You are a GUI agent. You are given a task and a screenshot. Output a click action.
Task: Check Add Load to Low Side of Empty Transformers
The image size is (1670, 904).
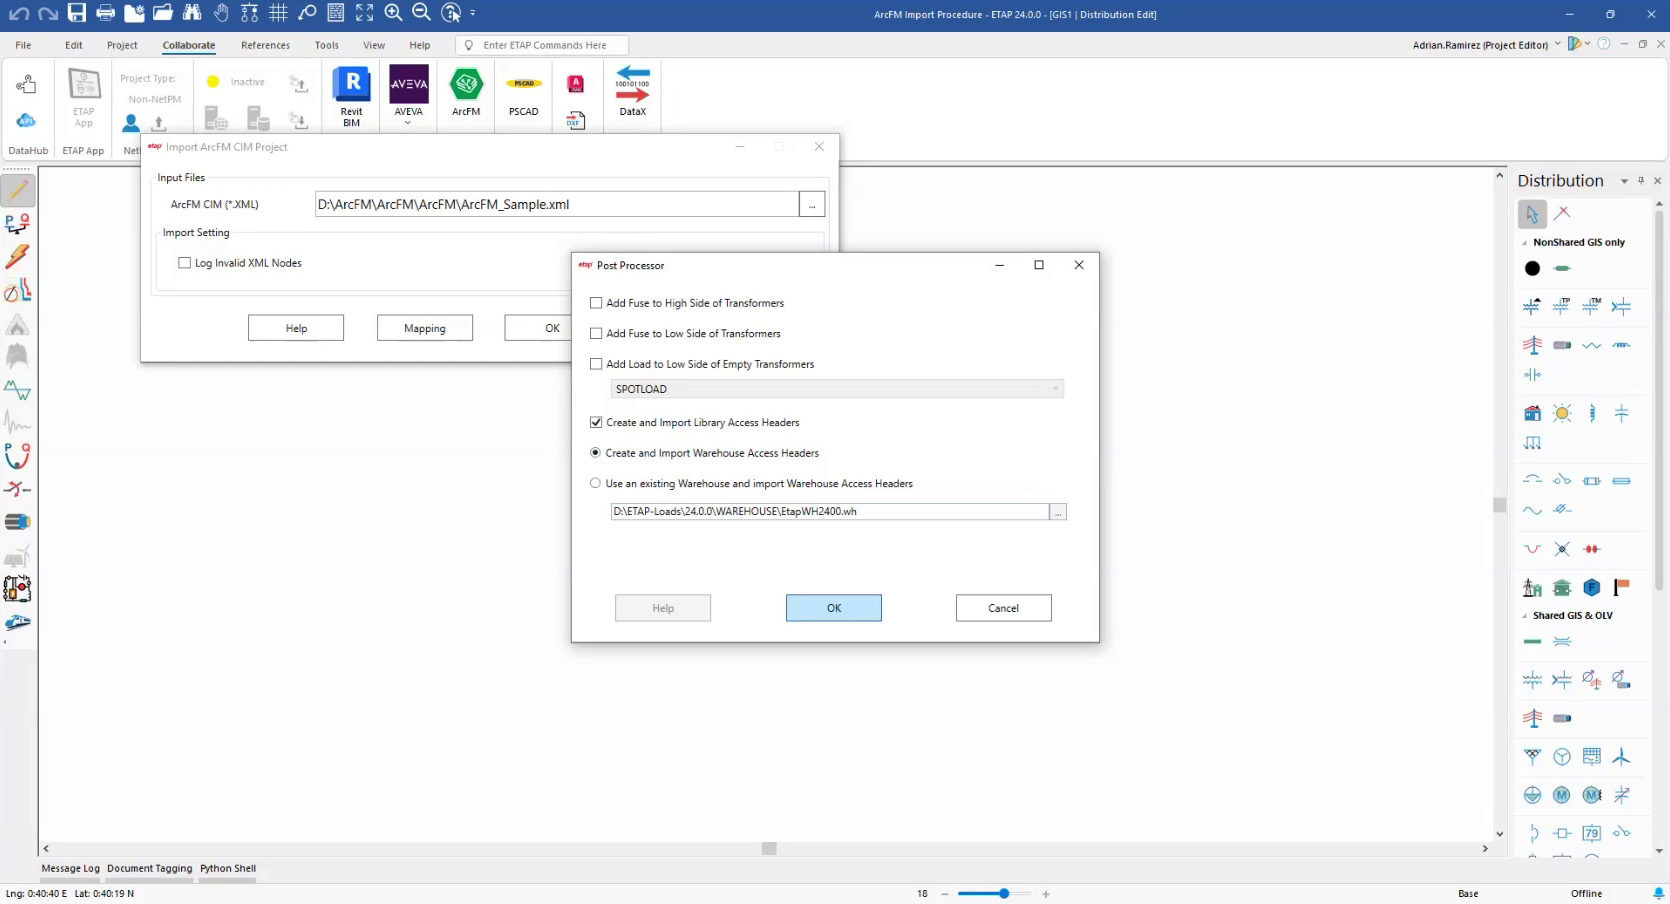596,364
